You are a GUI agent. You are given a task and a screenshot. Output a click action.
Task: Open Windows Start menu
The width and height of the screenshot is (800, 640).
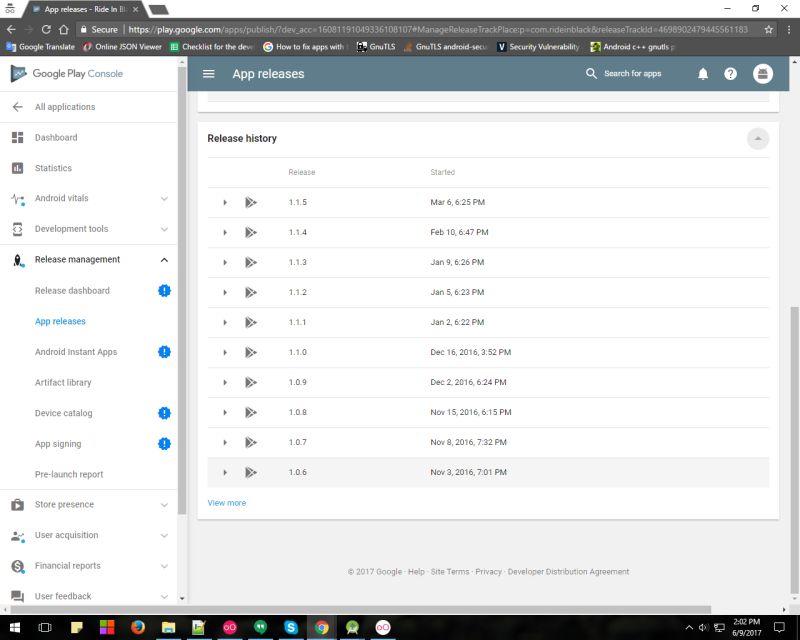[14, 627]
